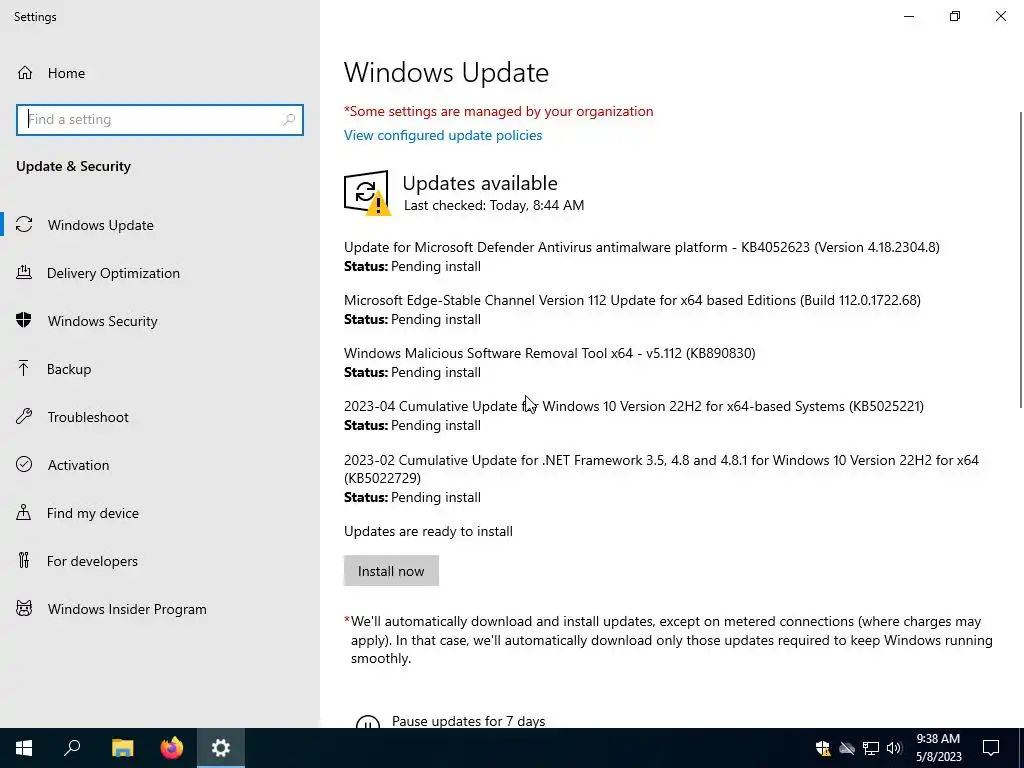
Task: Click the Troubleshoot wrench icon
Action: [24, 417]
